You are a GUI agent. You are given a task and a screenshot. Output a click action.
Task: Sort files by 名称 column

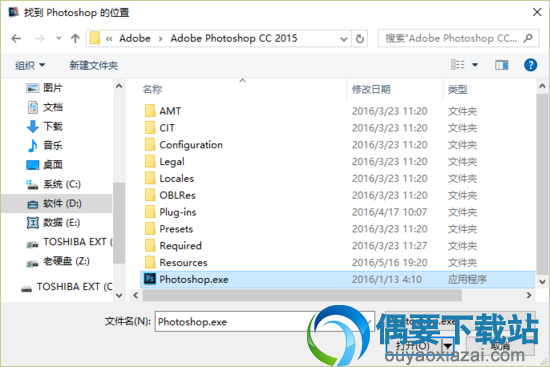tap(153, 89)
